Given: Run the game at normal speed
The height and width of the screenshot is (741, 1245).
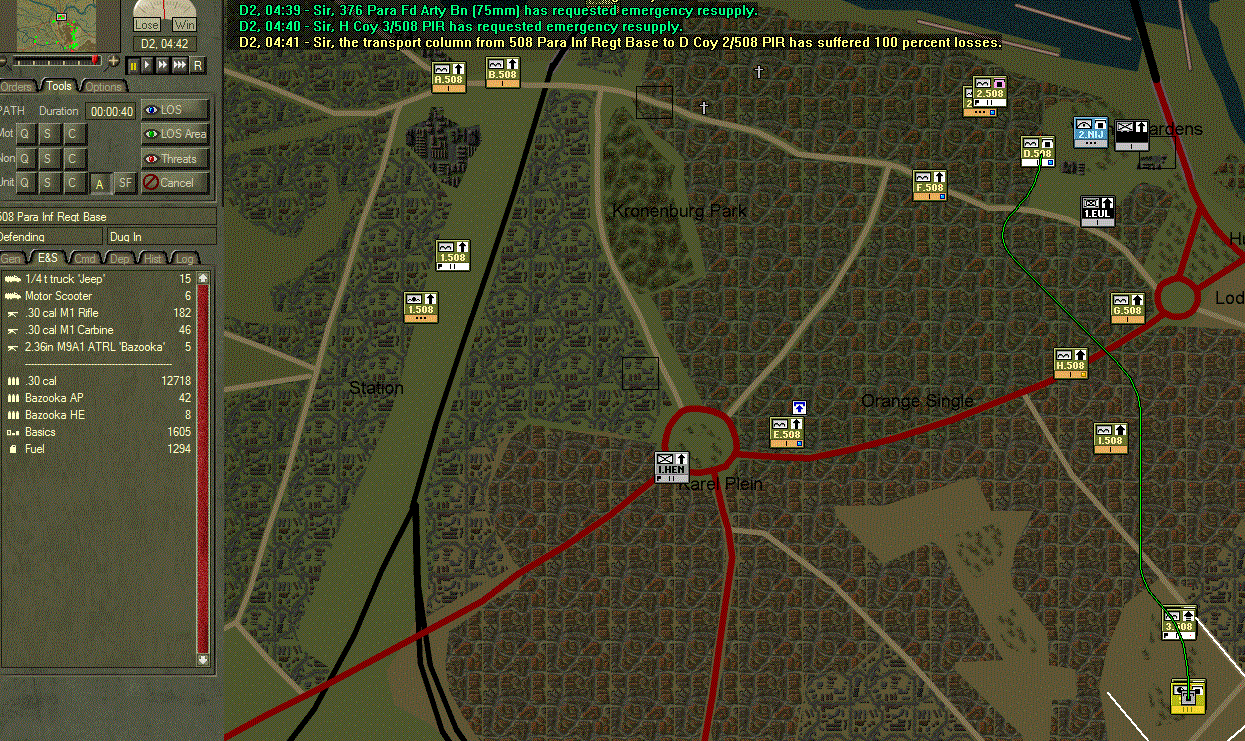Looking at the screenshot, I should point(148,65).
